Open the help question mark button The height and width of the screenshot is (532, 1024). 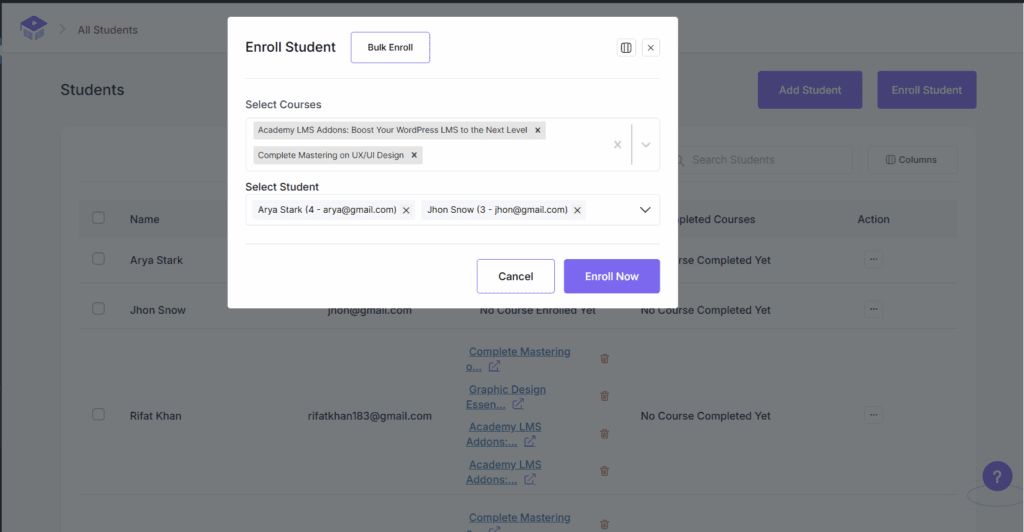coord(997,476)
